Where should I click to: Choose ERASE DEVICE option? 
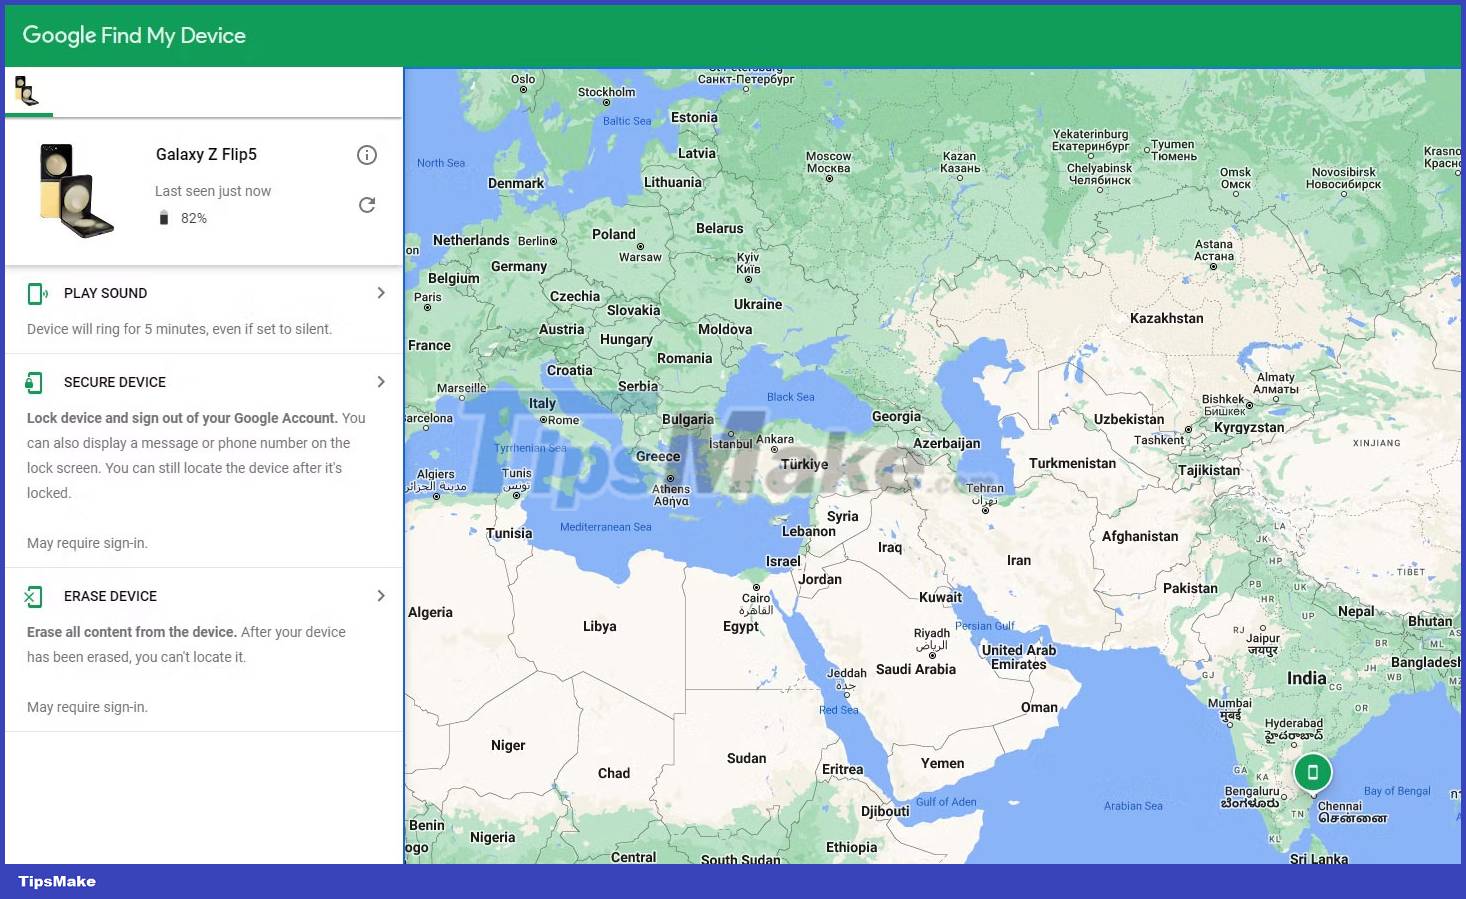point(110,596)
